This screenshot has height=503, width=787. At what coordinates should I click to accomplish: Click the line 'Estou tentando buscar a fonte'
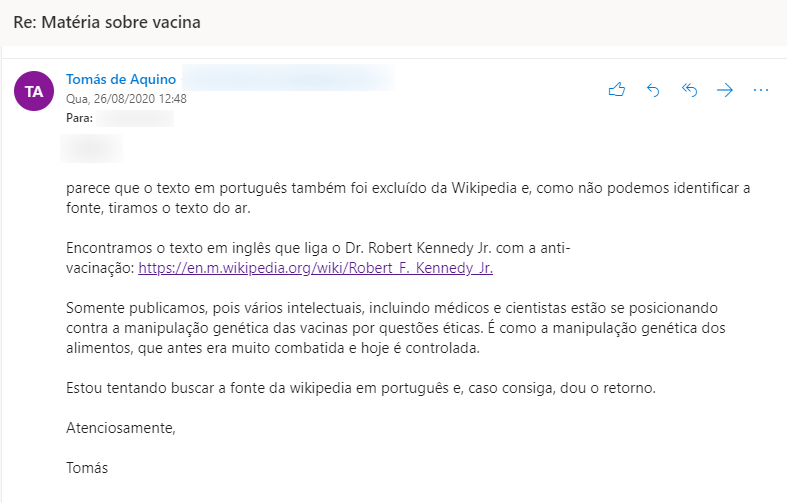(x=361, y=388)
